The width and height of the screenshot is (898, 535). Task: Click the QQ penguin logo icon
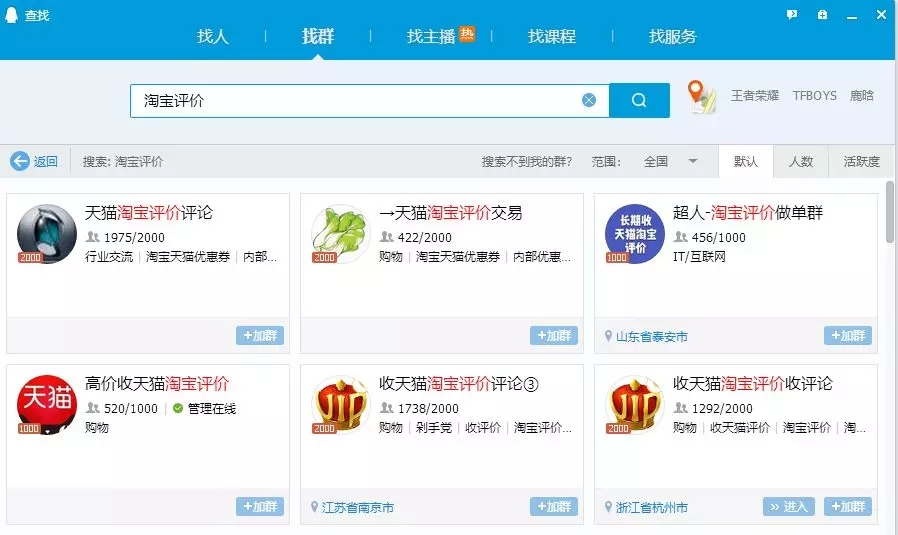click(x=11, y=15)
